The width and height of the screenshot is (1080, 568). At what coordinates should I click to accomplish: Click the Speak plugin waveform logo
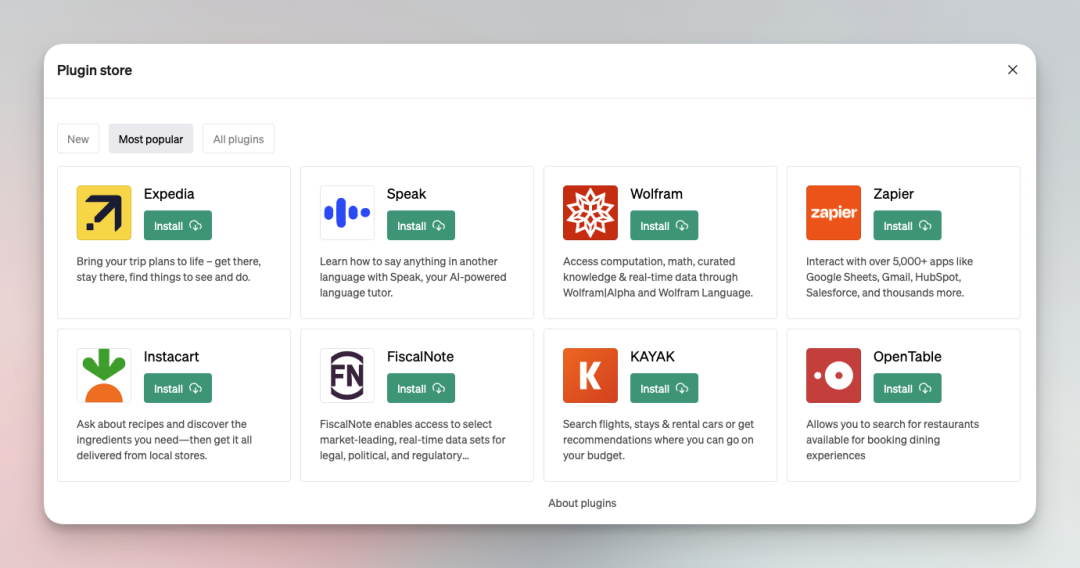coord(347,213)
